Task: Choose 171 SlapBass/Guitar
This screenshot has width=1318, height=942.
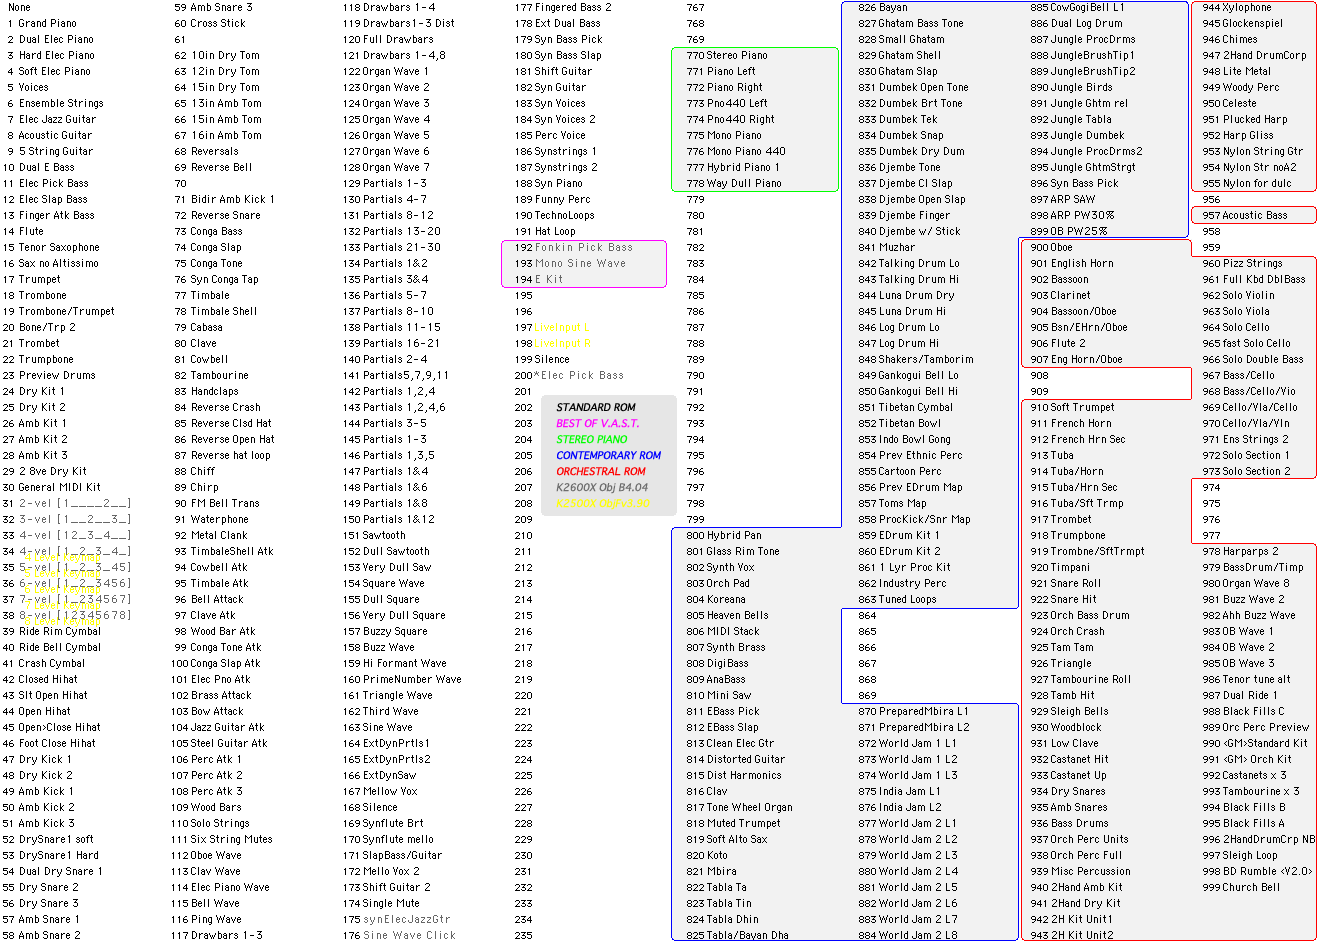Action: [x=392, y=855]
